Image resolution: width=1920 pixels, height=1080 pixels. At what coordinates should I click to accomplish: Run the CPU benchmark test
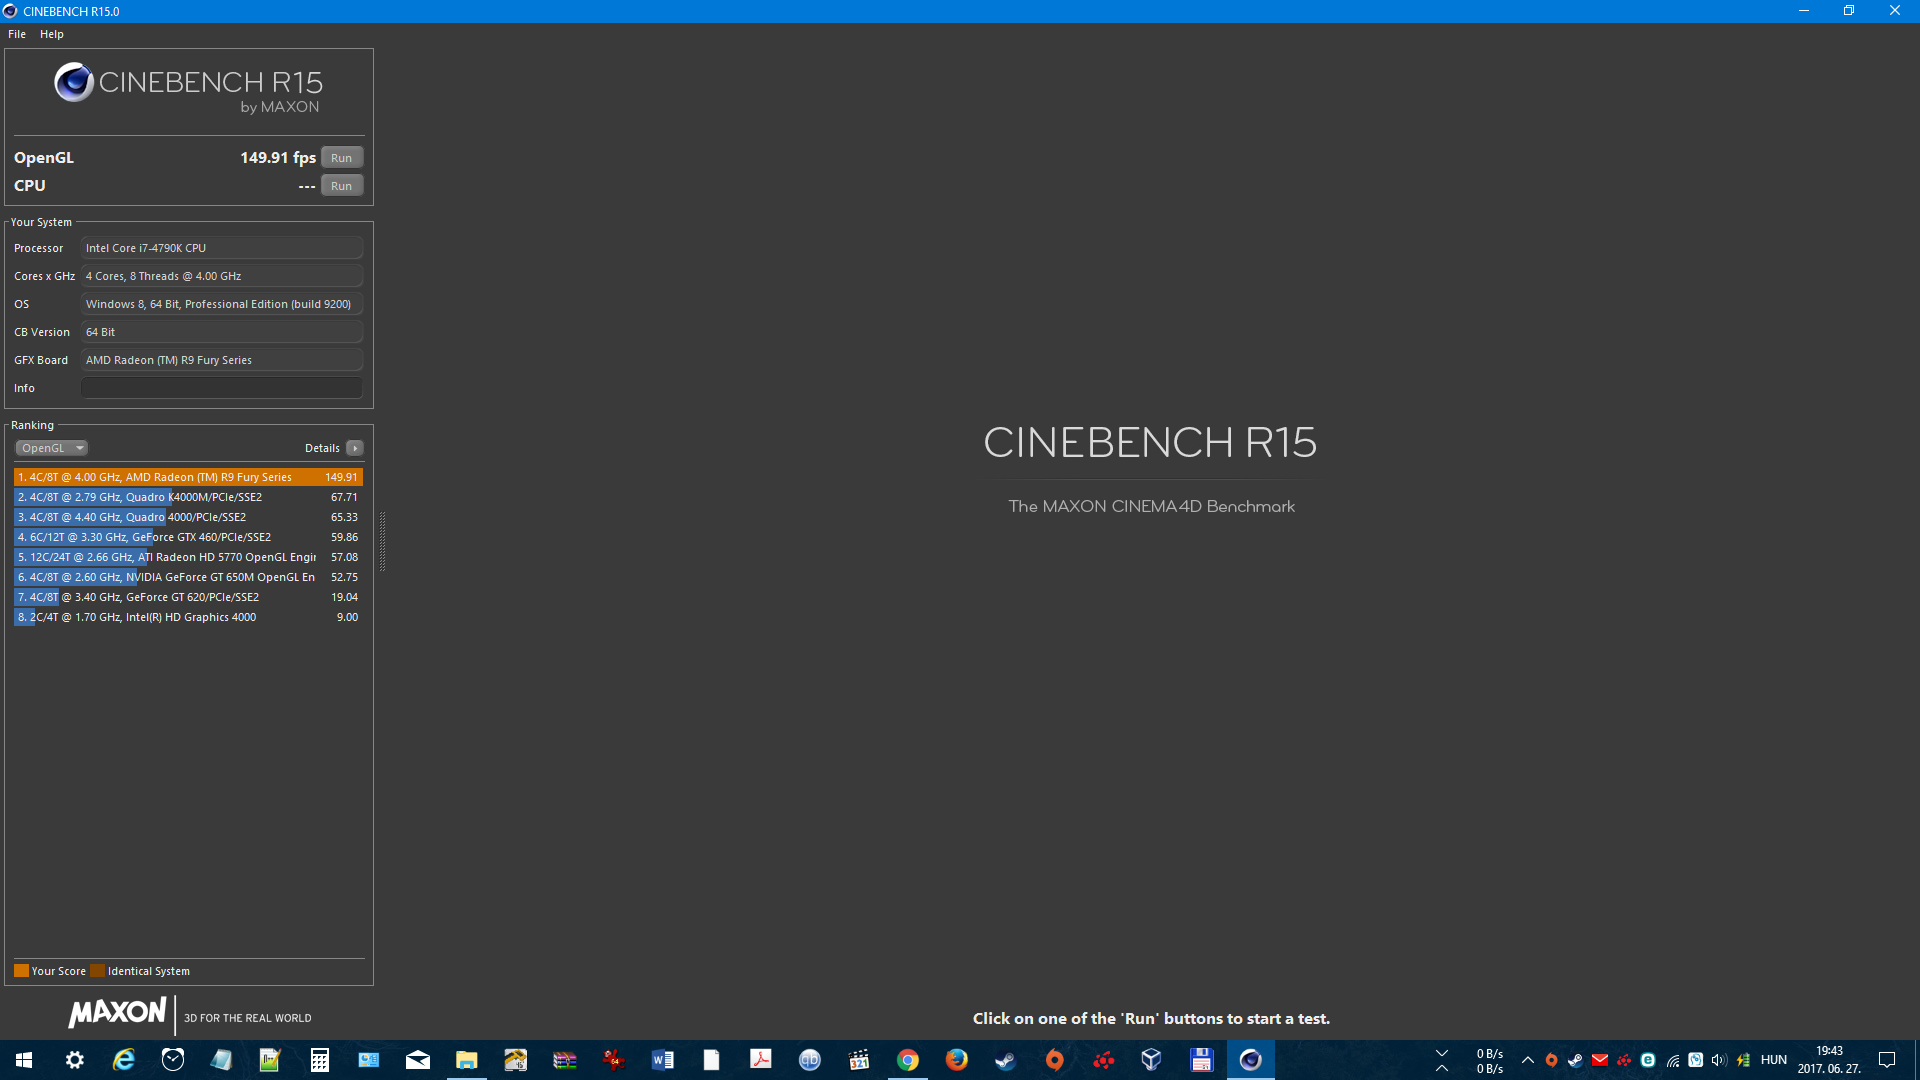341,186
